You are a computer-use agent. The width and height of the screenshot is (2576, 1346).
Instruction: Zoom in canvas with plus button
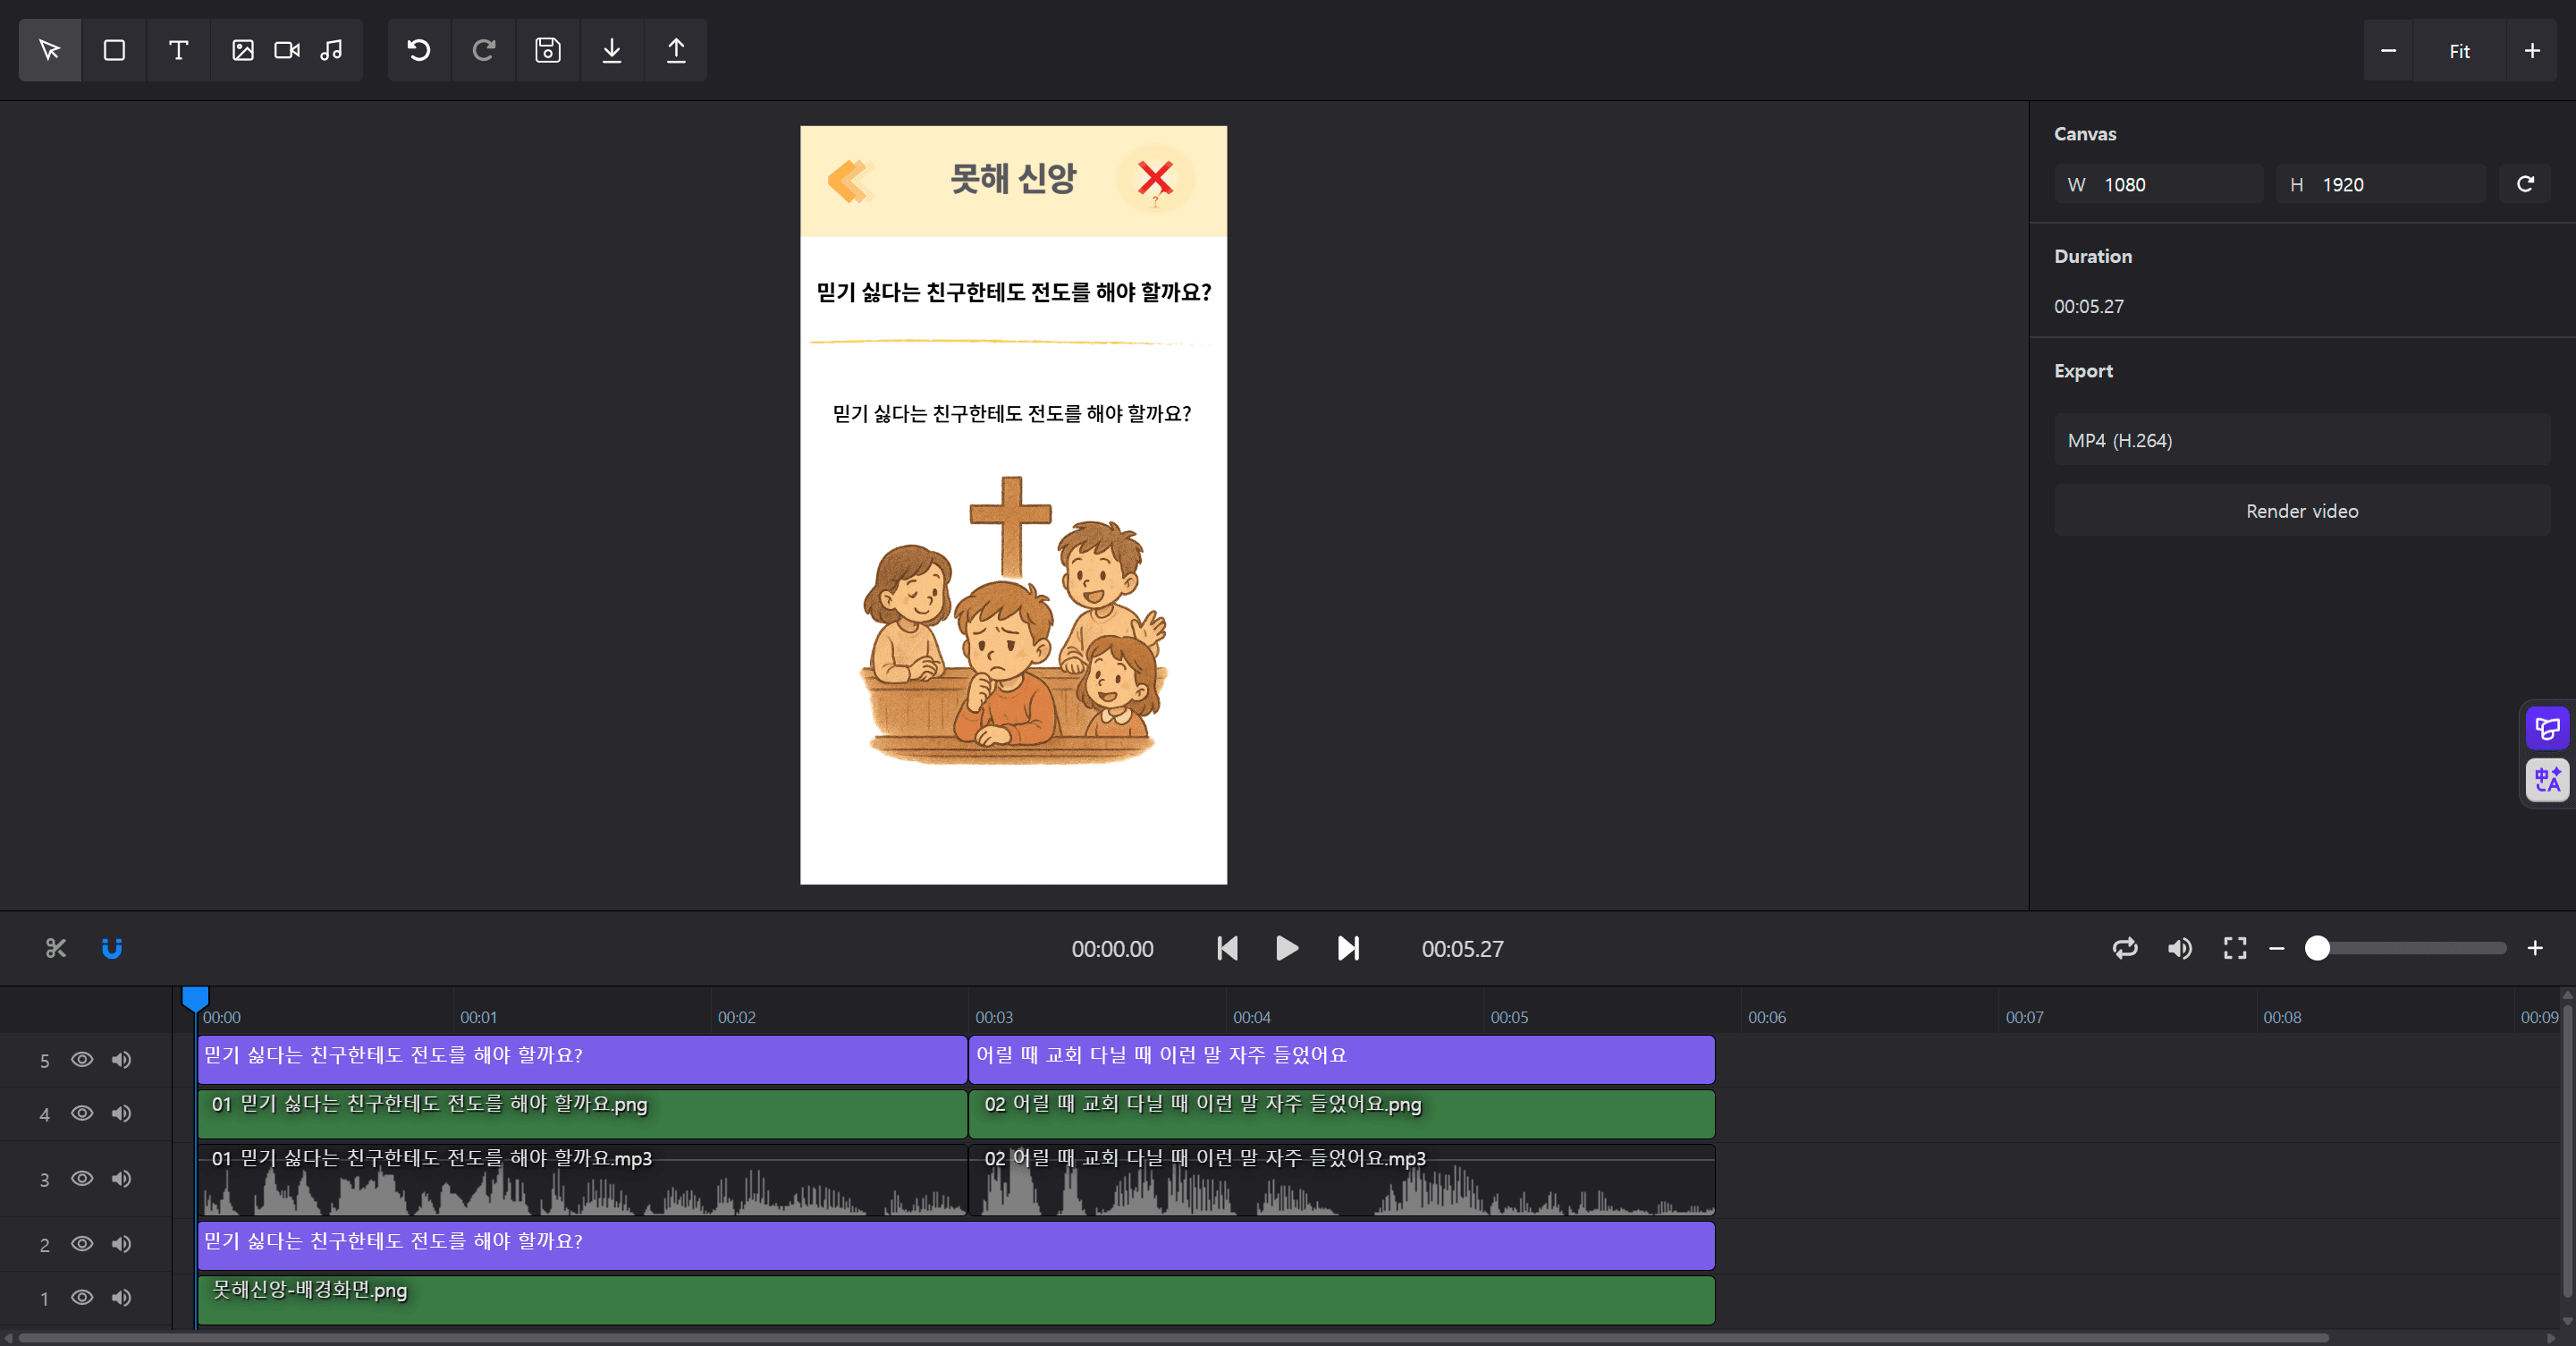(x=2532, y=51)
